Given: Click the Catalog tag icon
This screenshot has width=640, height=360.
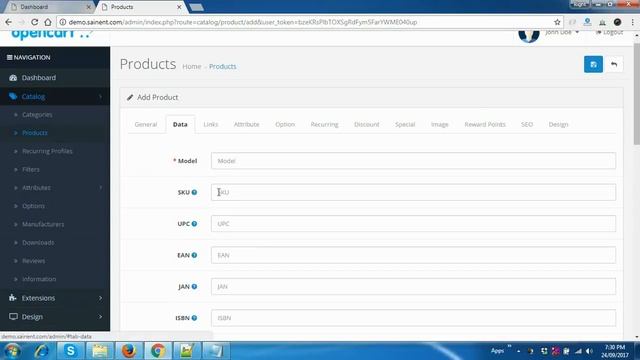Looking at the screenshot, I should pyautogui.click(x=13, y=96).
